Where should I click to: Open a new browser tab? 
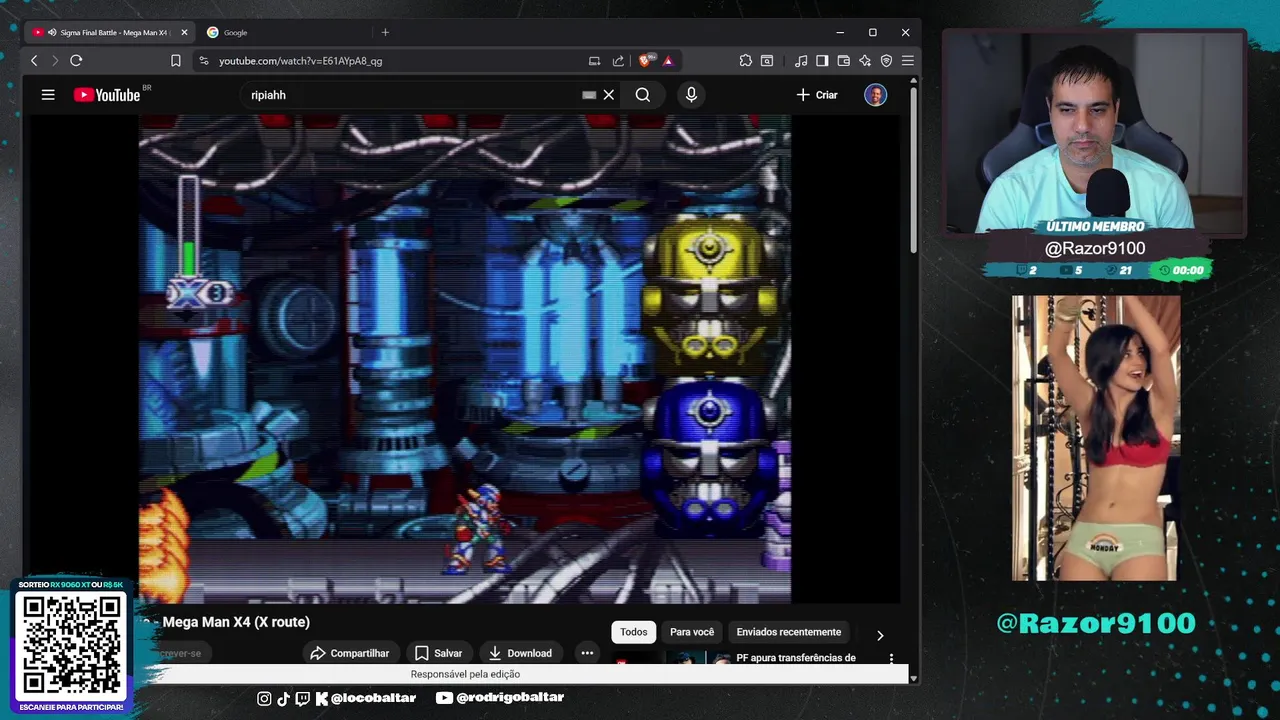coord(385,32)
